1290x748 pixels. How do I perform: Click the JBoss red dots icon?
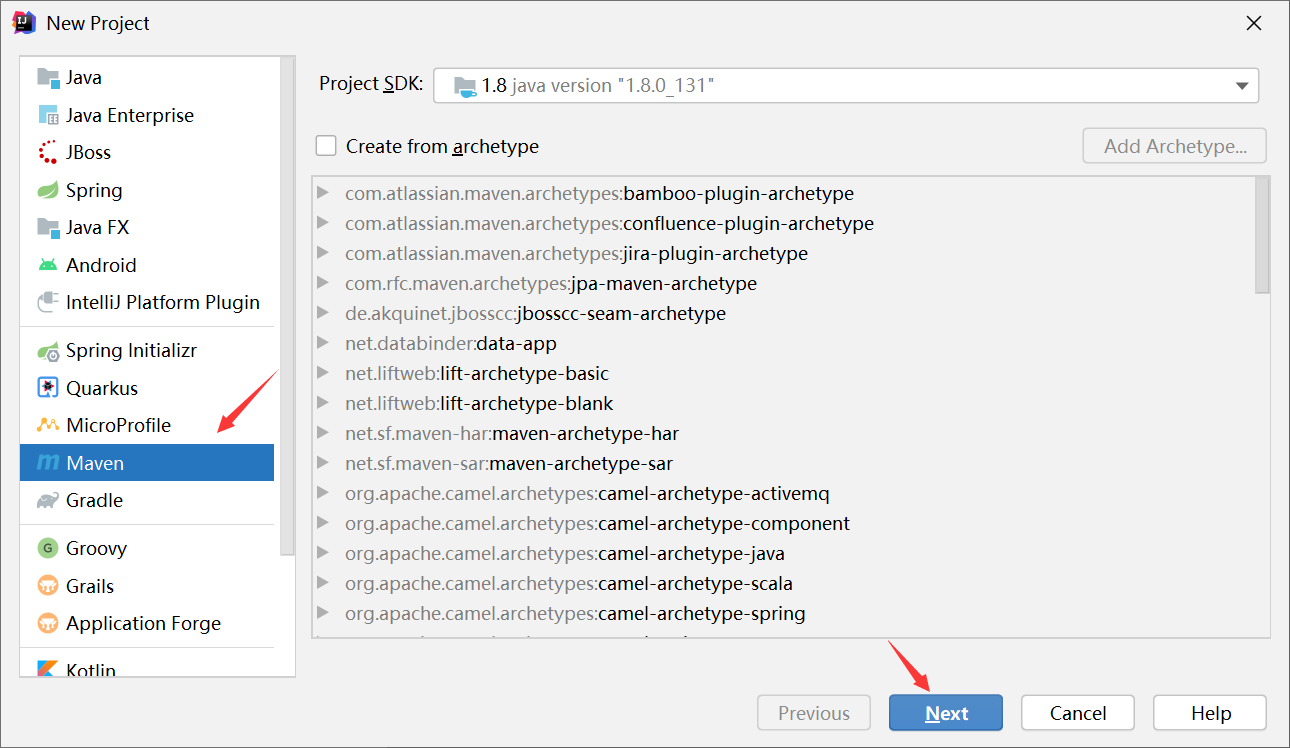[48, 153]
